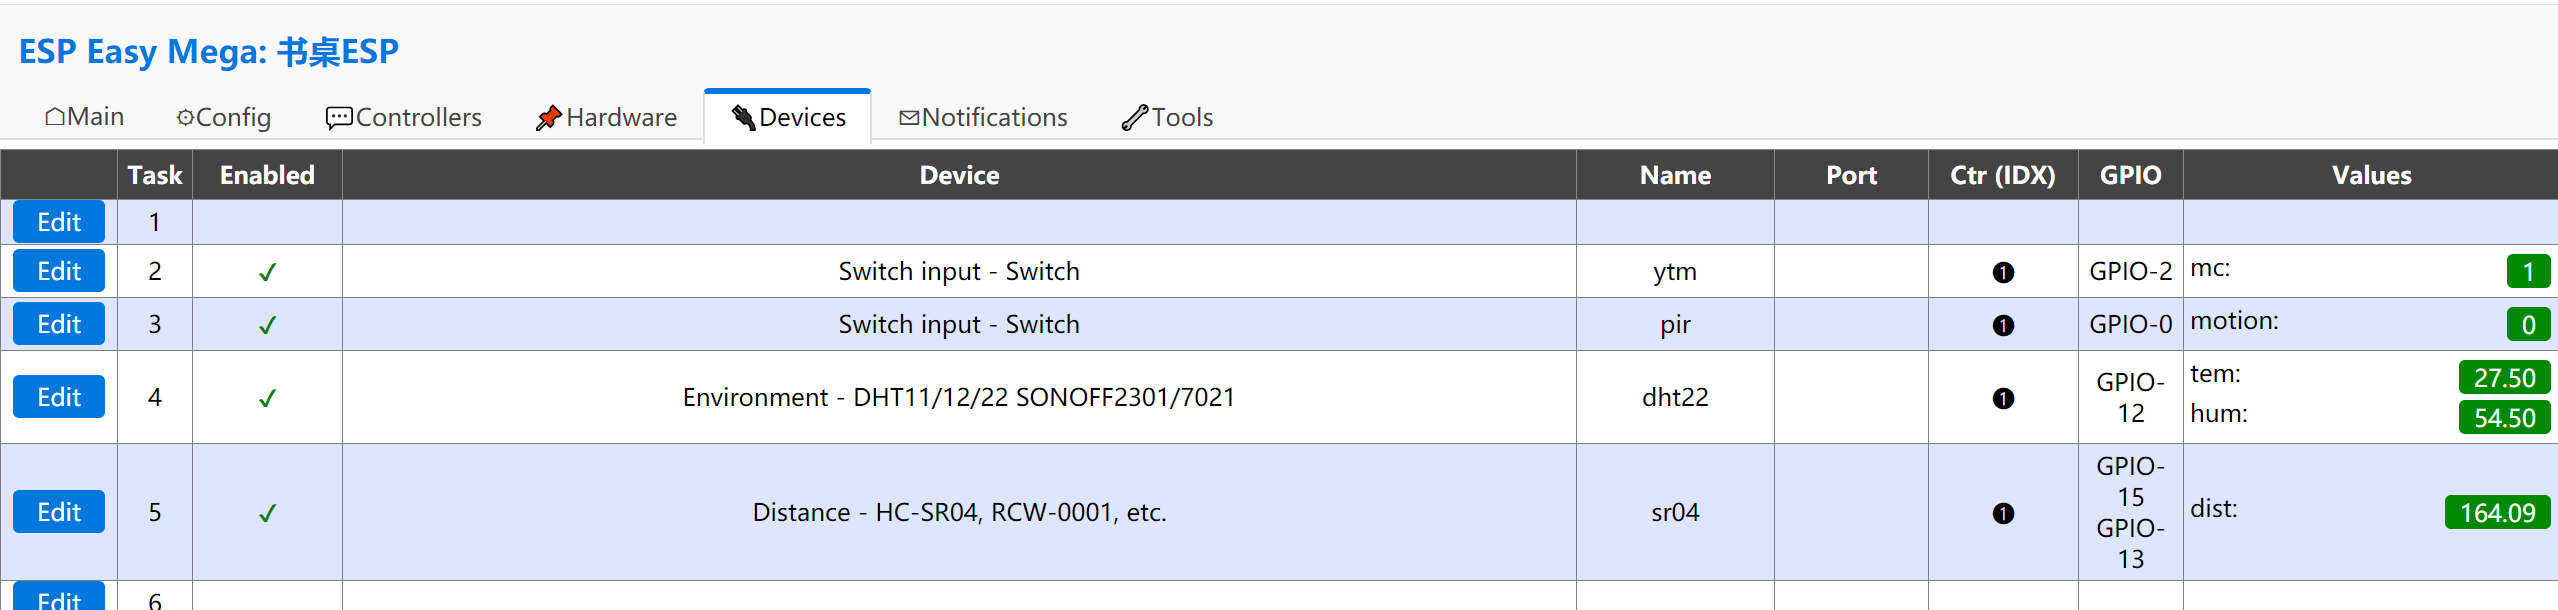
Task: Click the enabled checkmark for dht22 task
Action: [267, 398]
